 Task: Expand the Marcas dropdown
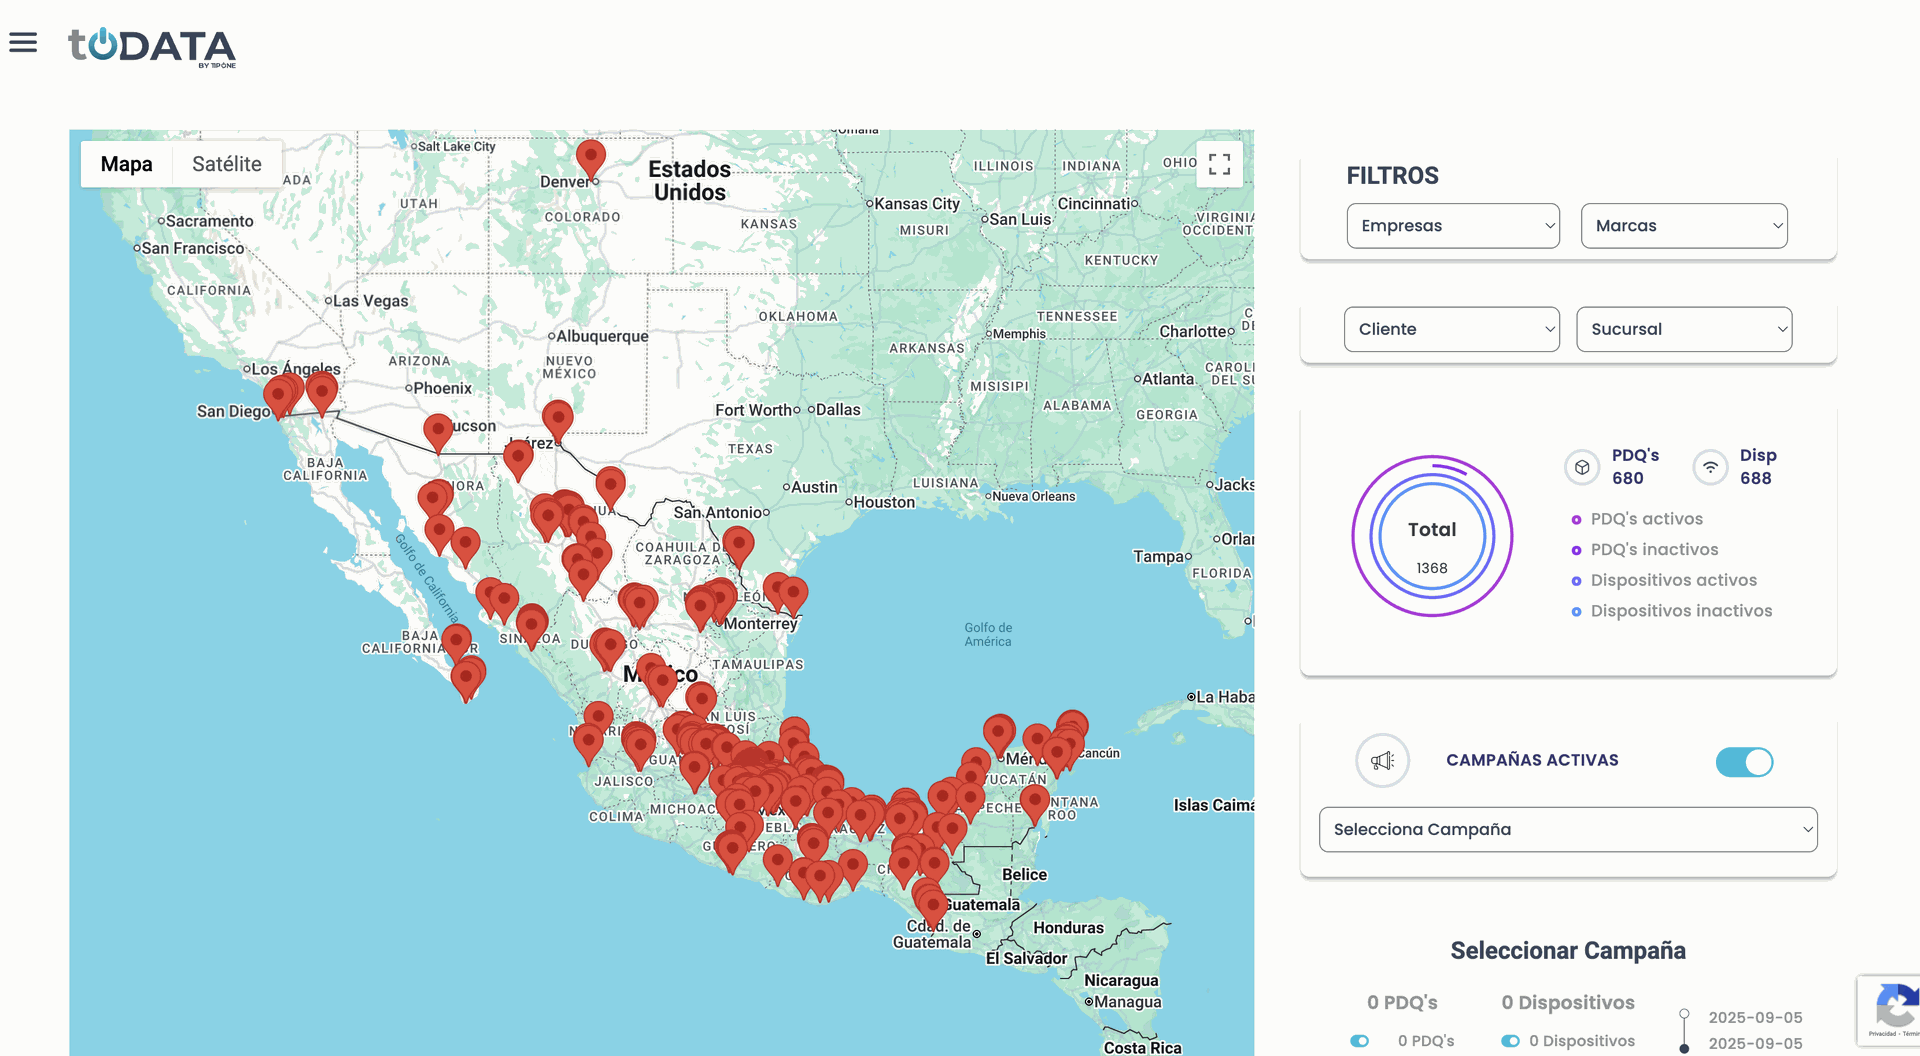(1684, 226)
